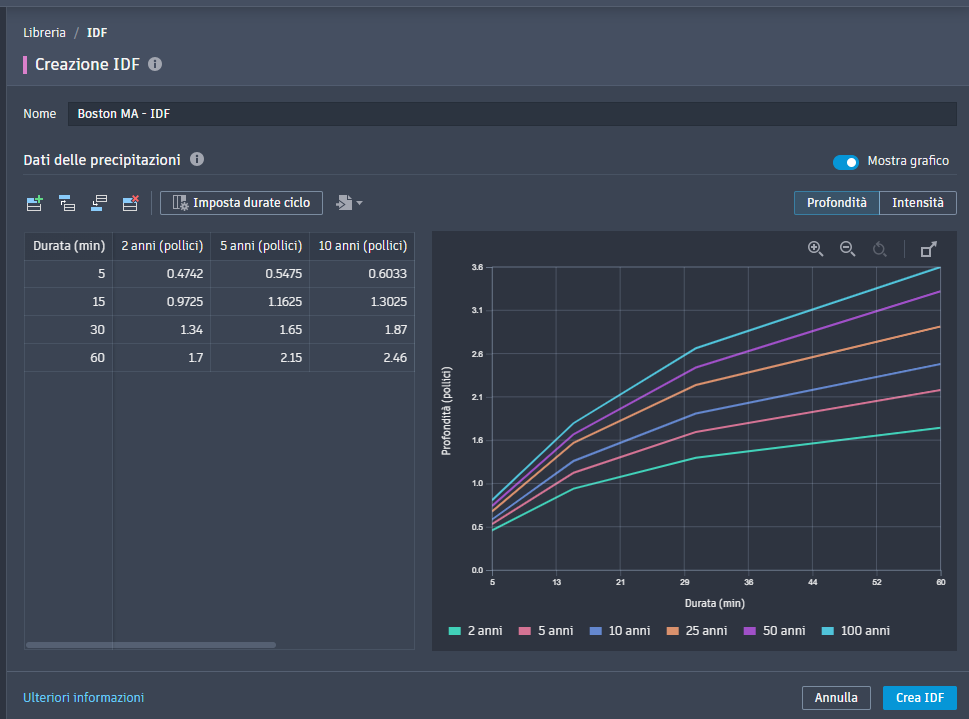Go to Libreria in the breadcrumb

[44, 33]
